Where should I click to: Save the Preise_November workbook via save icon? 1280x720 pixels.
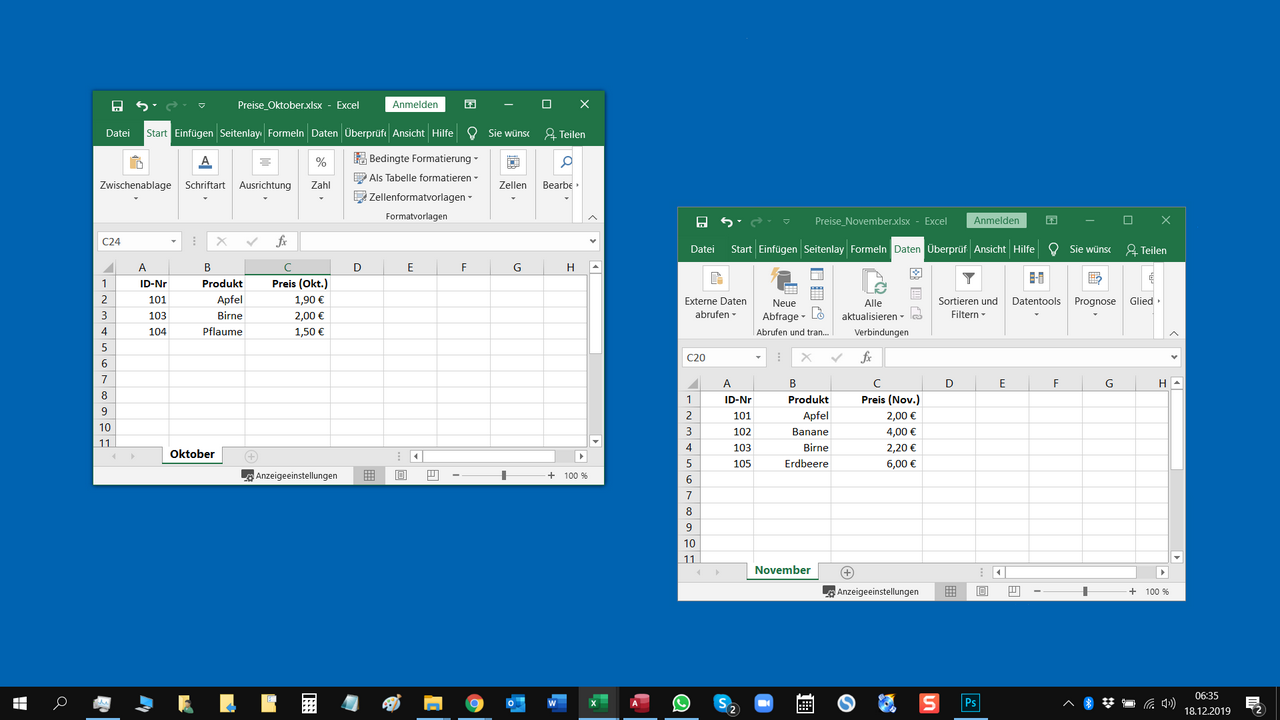(x=701, y=221)
